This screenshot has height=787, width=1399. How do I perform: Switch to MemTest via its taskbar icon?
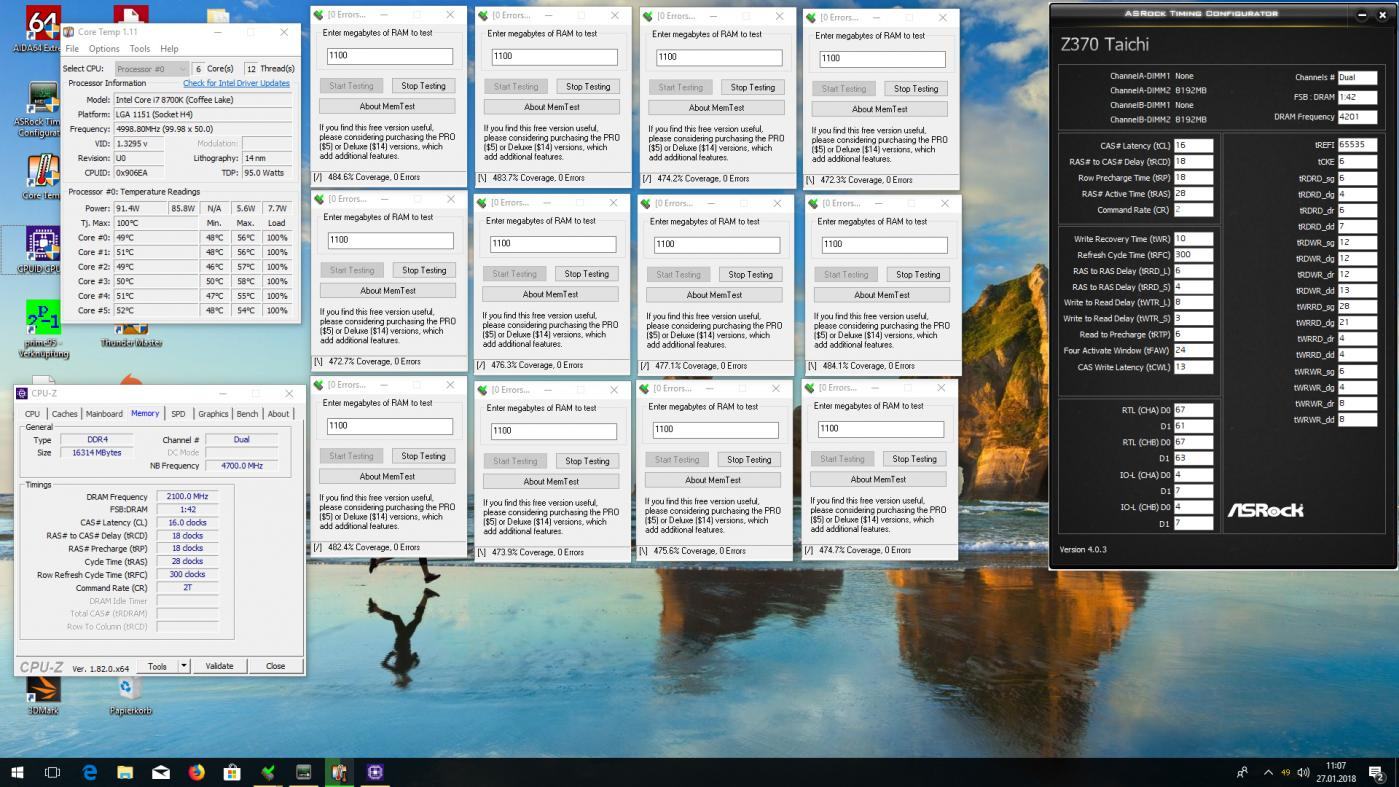pos(268,772)
